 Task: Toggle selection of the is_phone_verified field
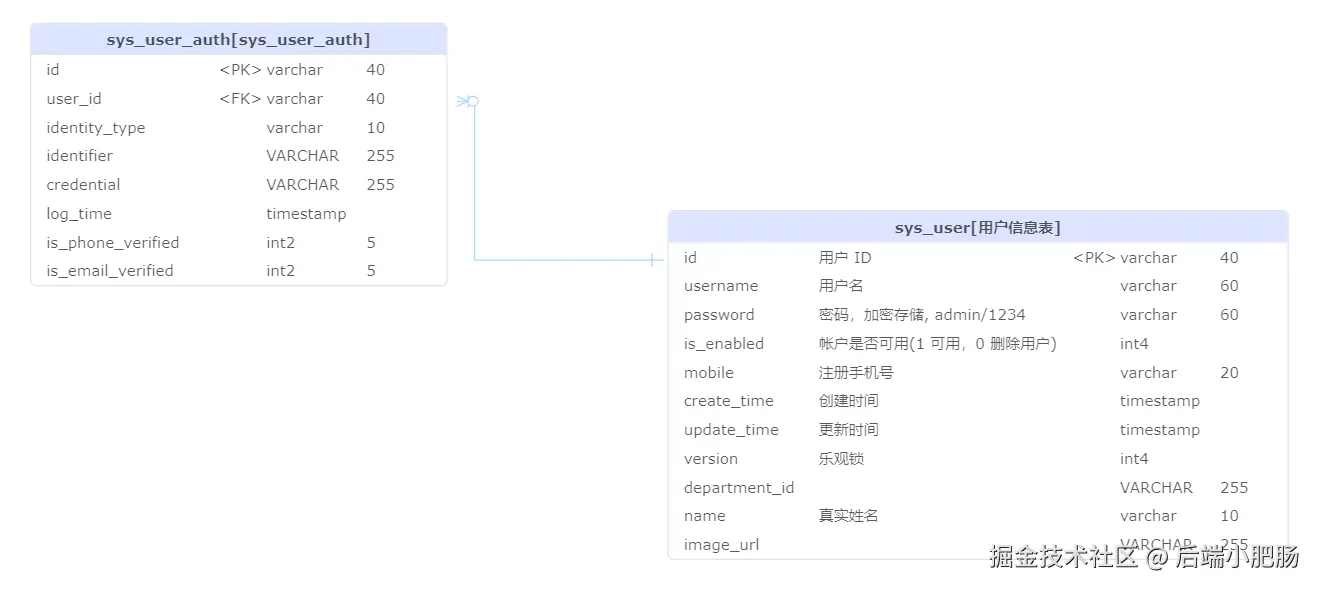112,242
